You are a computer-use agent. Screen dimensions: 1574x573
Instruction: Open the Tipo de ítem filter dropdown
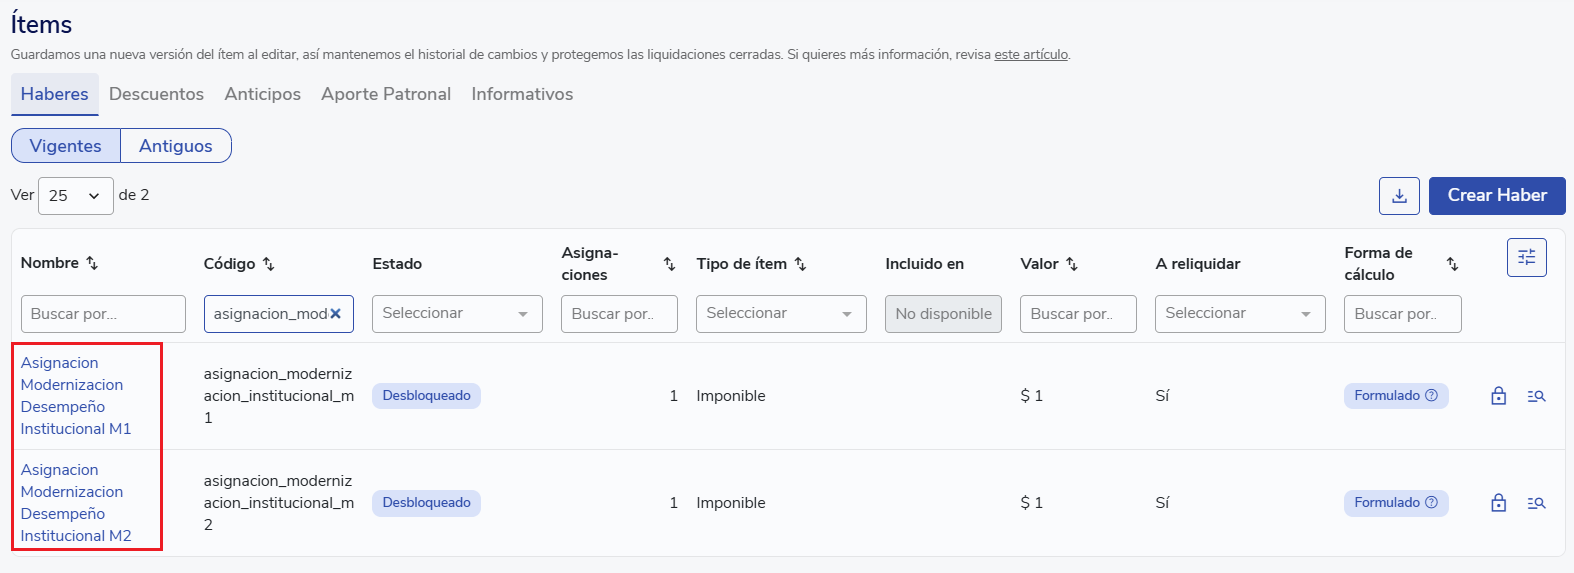click(780, 314)
